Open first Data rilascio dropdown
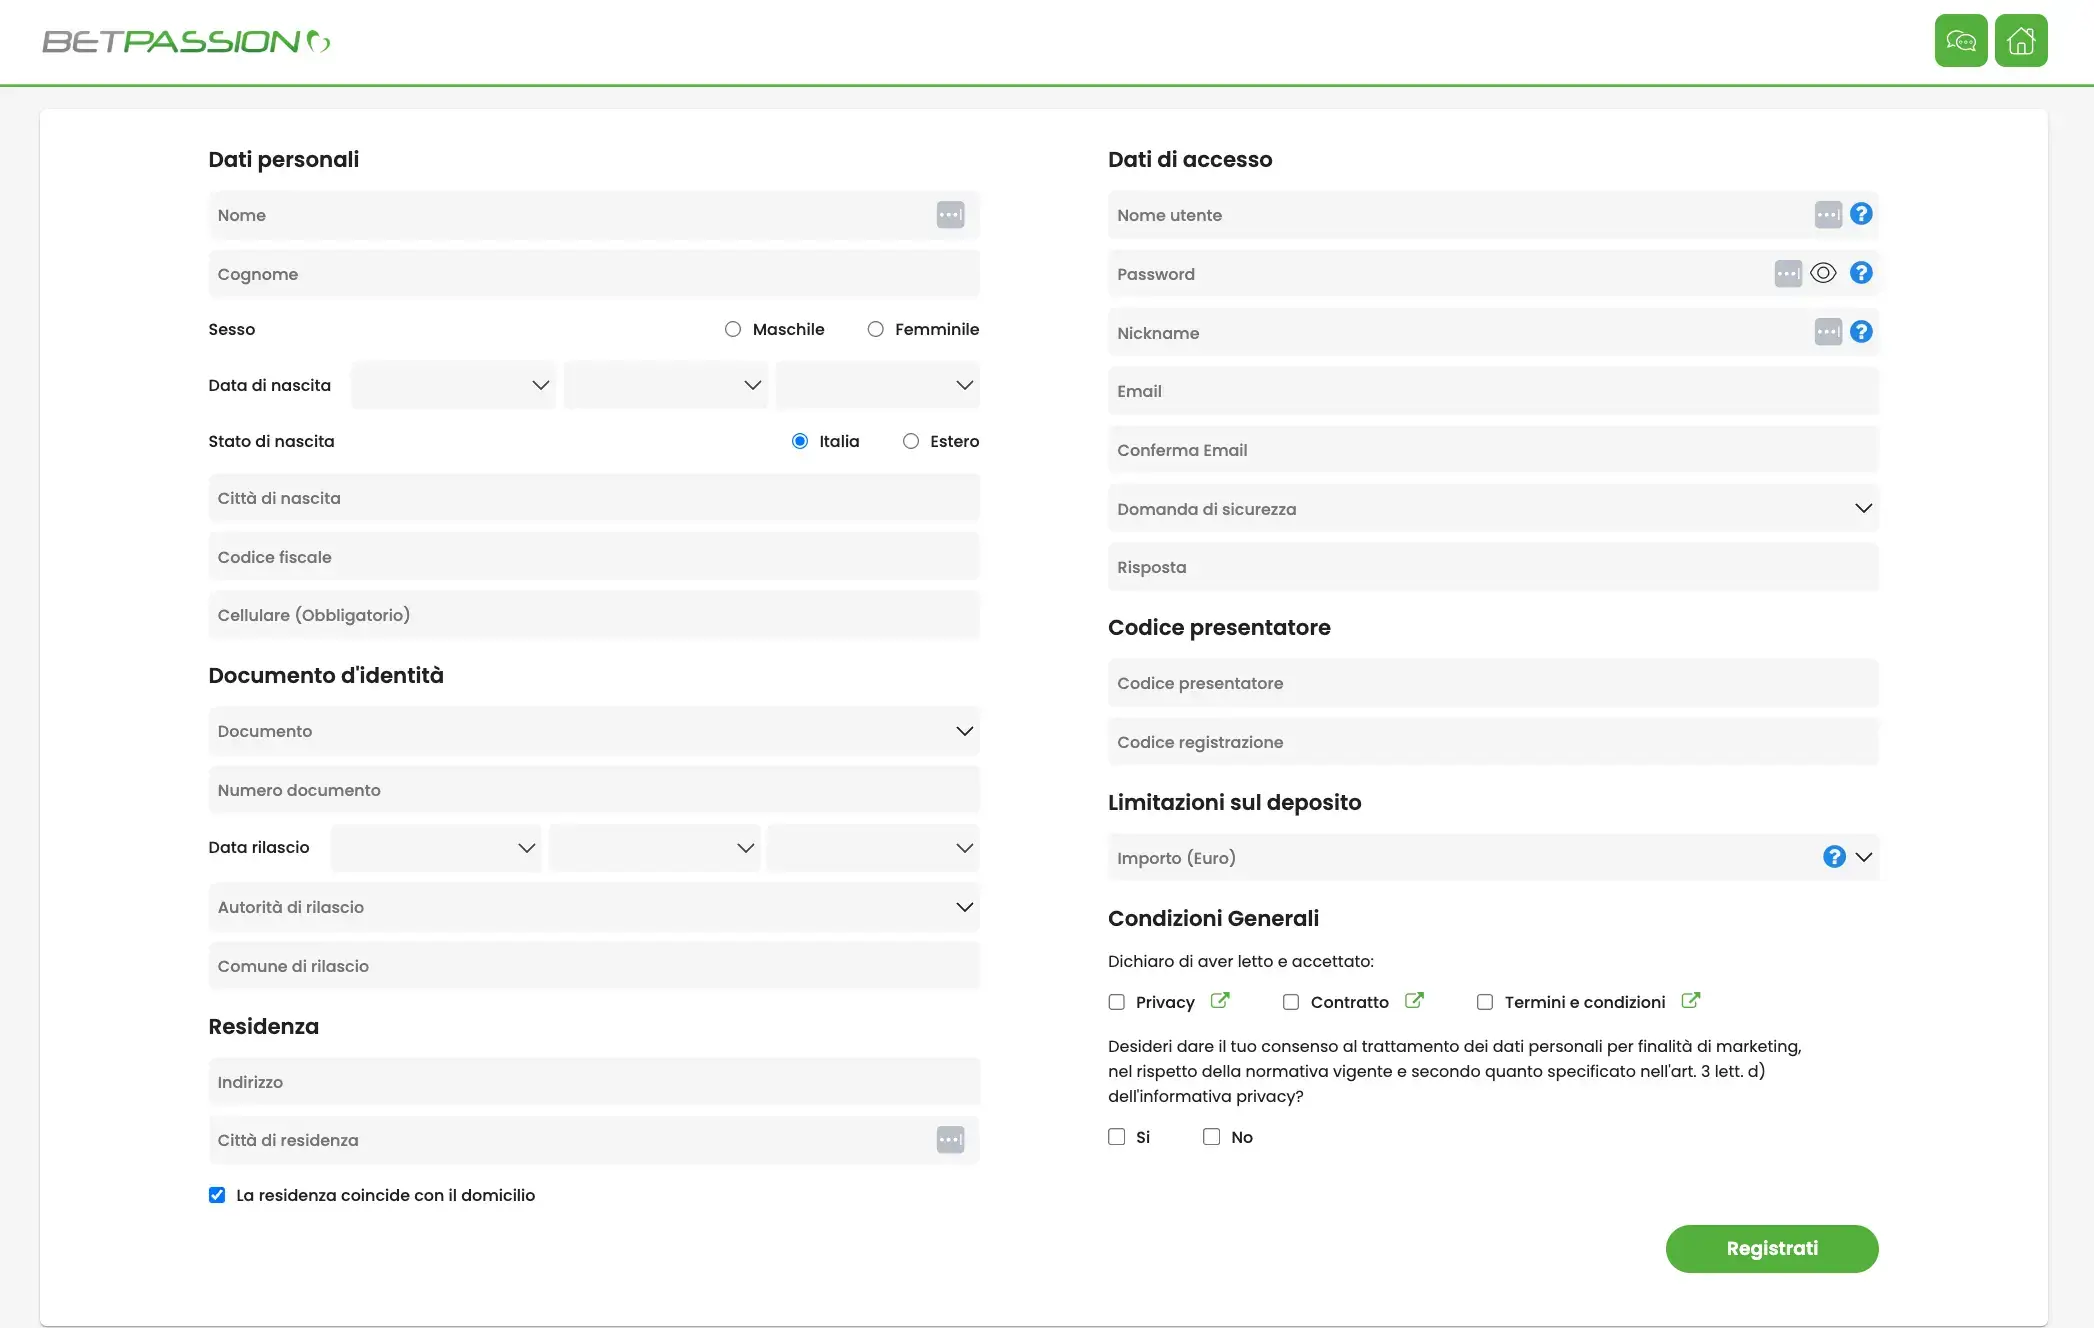Screen dimensions: 2094x1328 coord(436,848)
